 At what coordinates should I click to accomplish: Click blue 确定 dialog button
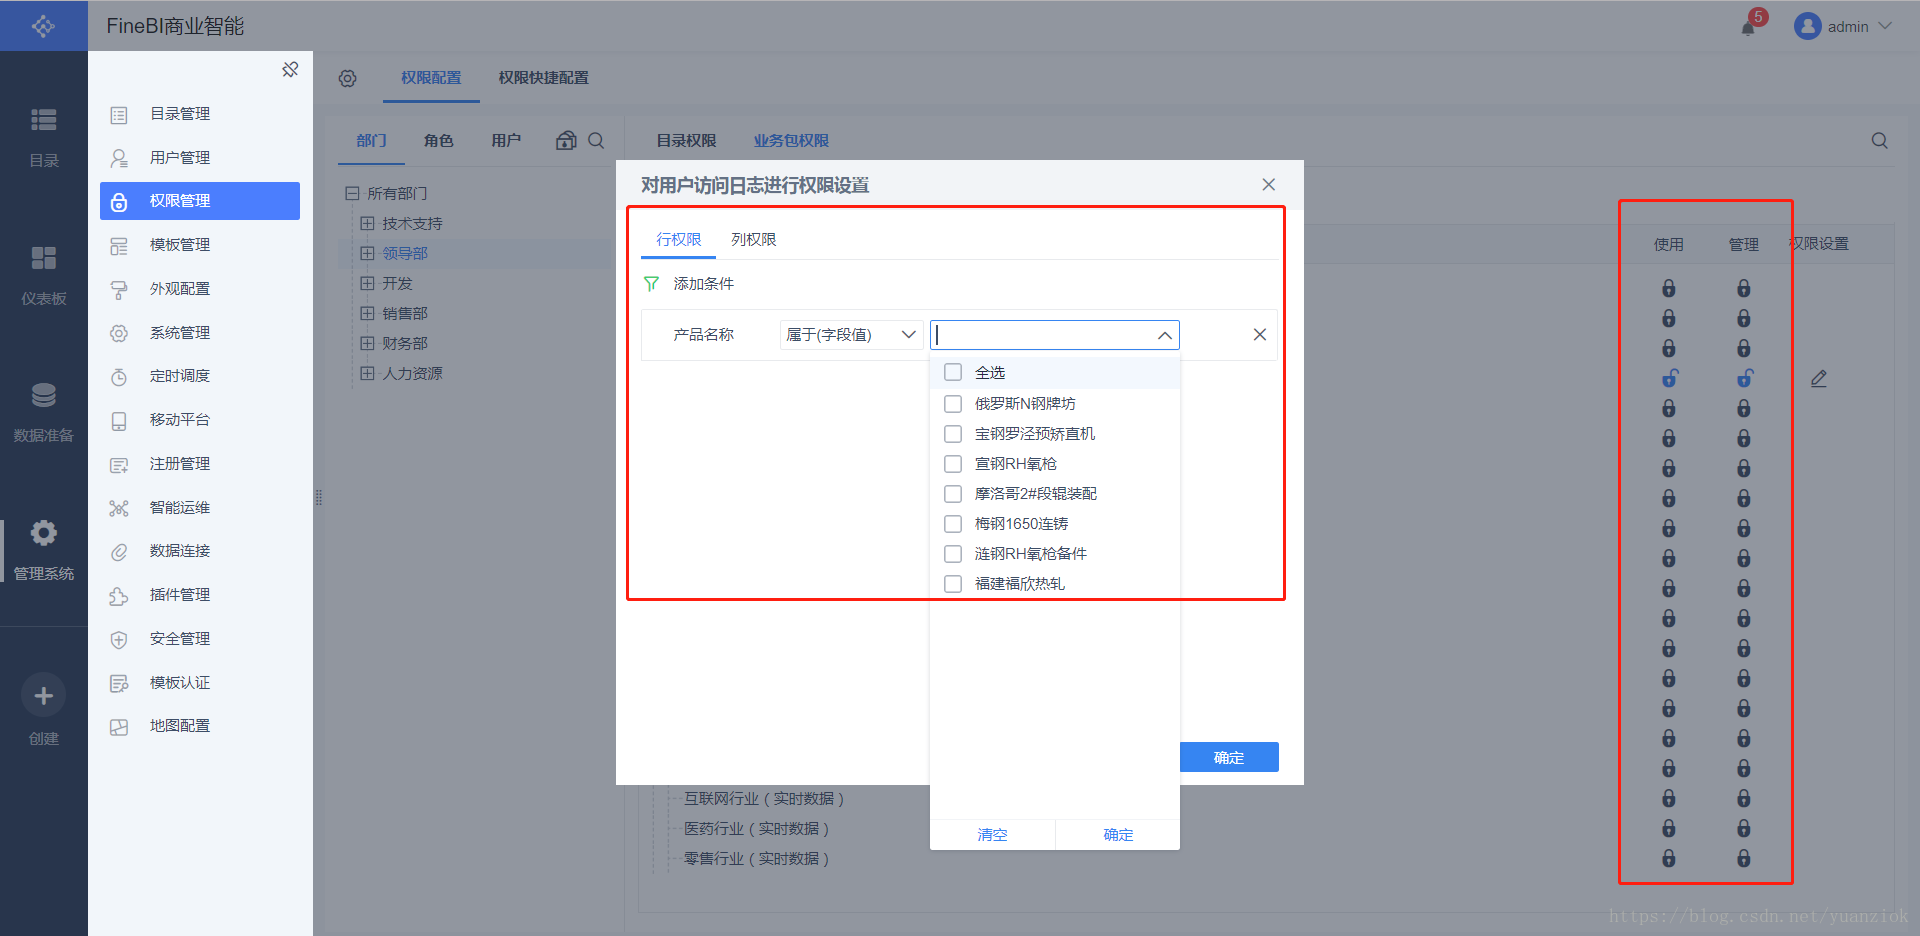(x=1229, y=757)
